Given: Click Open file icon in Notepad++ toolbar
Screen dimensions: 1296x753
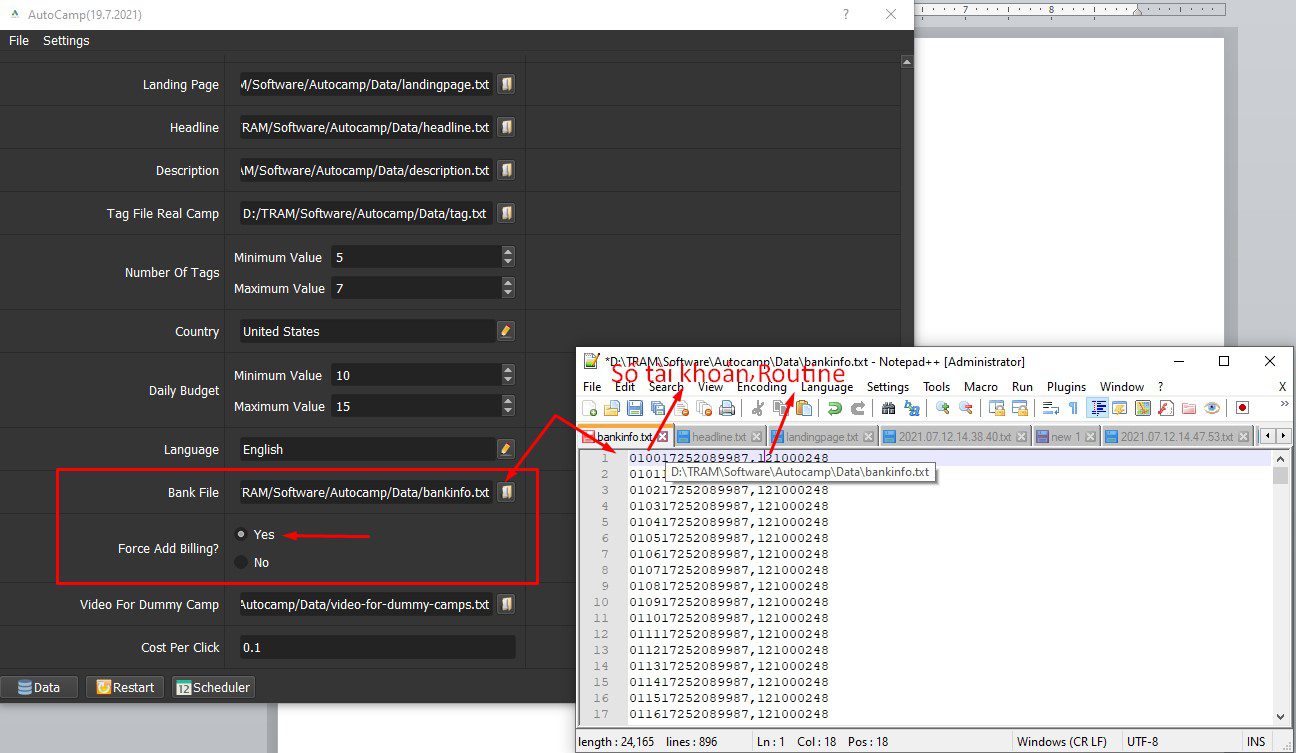Looking at the screenshot, I should click(612, 408).
